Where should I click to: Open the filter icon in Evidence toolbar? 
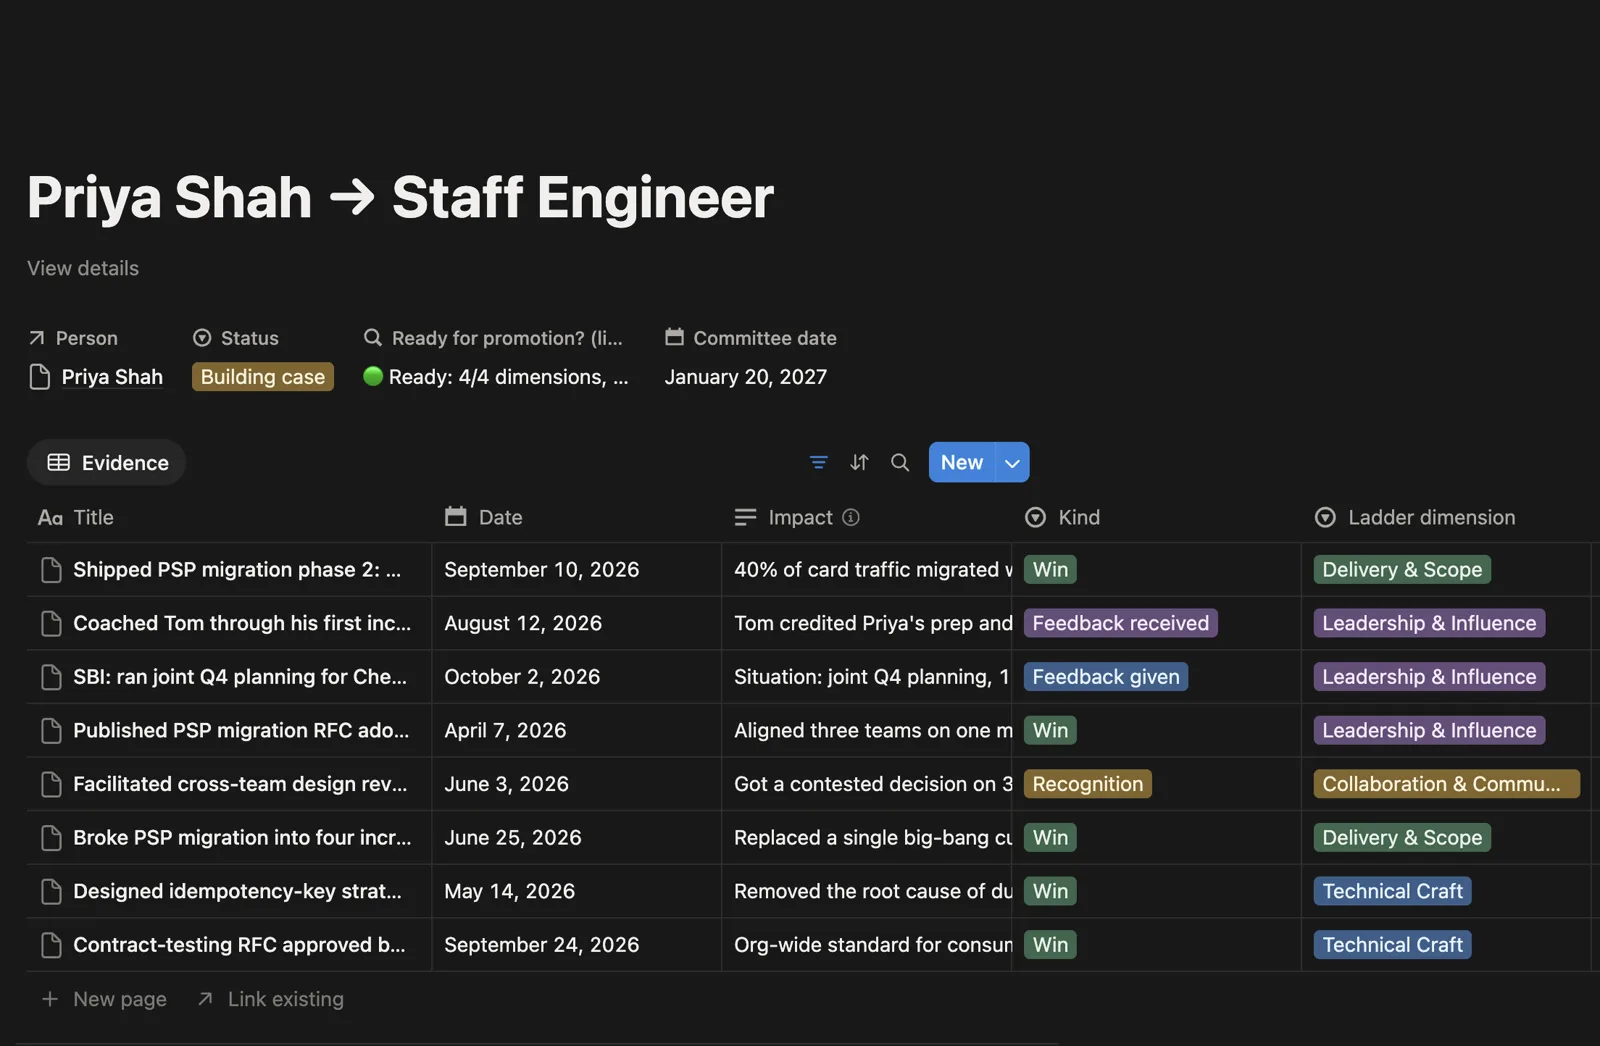point(818,462)
